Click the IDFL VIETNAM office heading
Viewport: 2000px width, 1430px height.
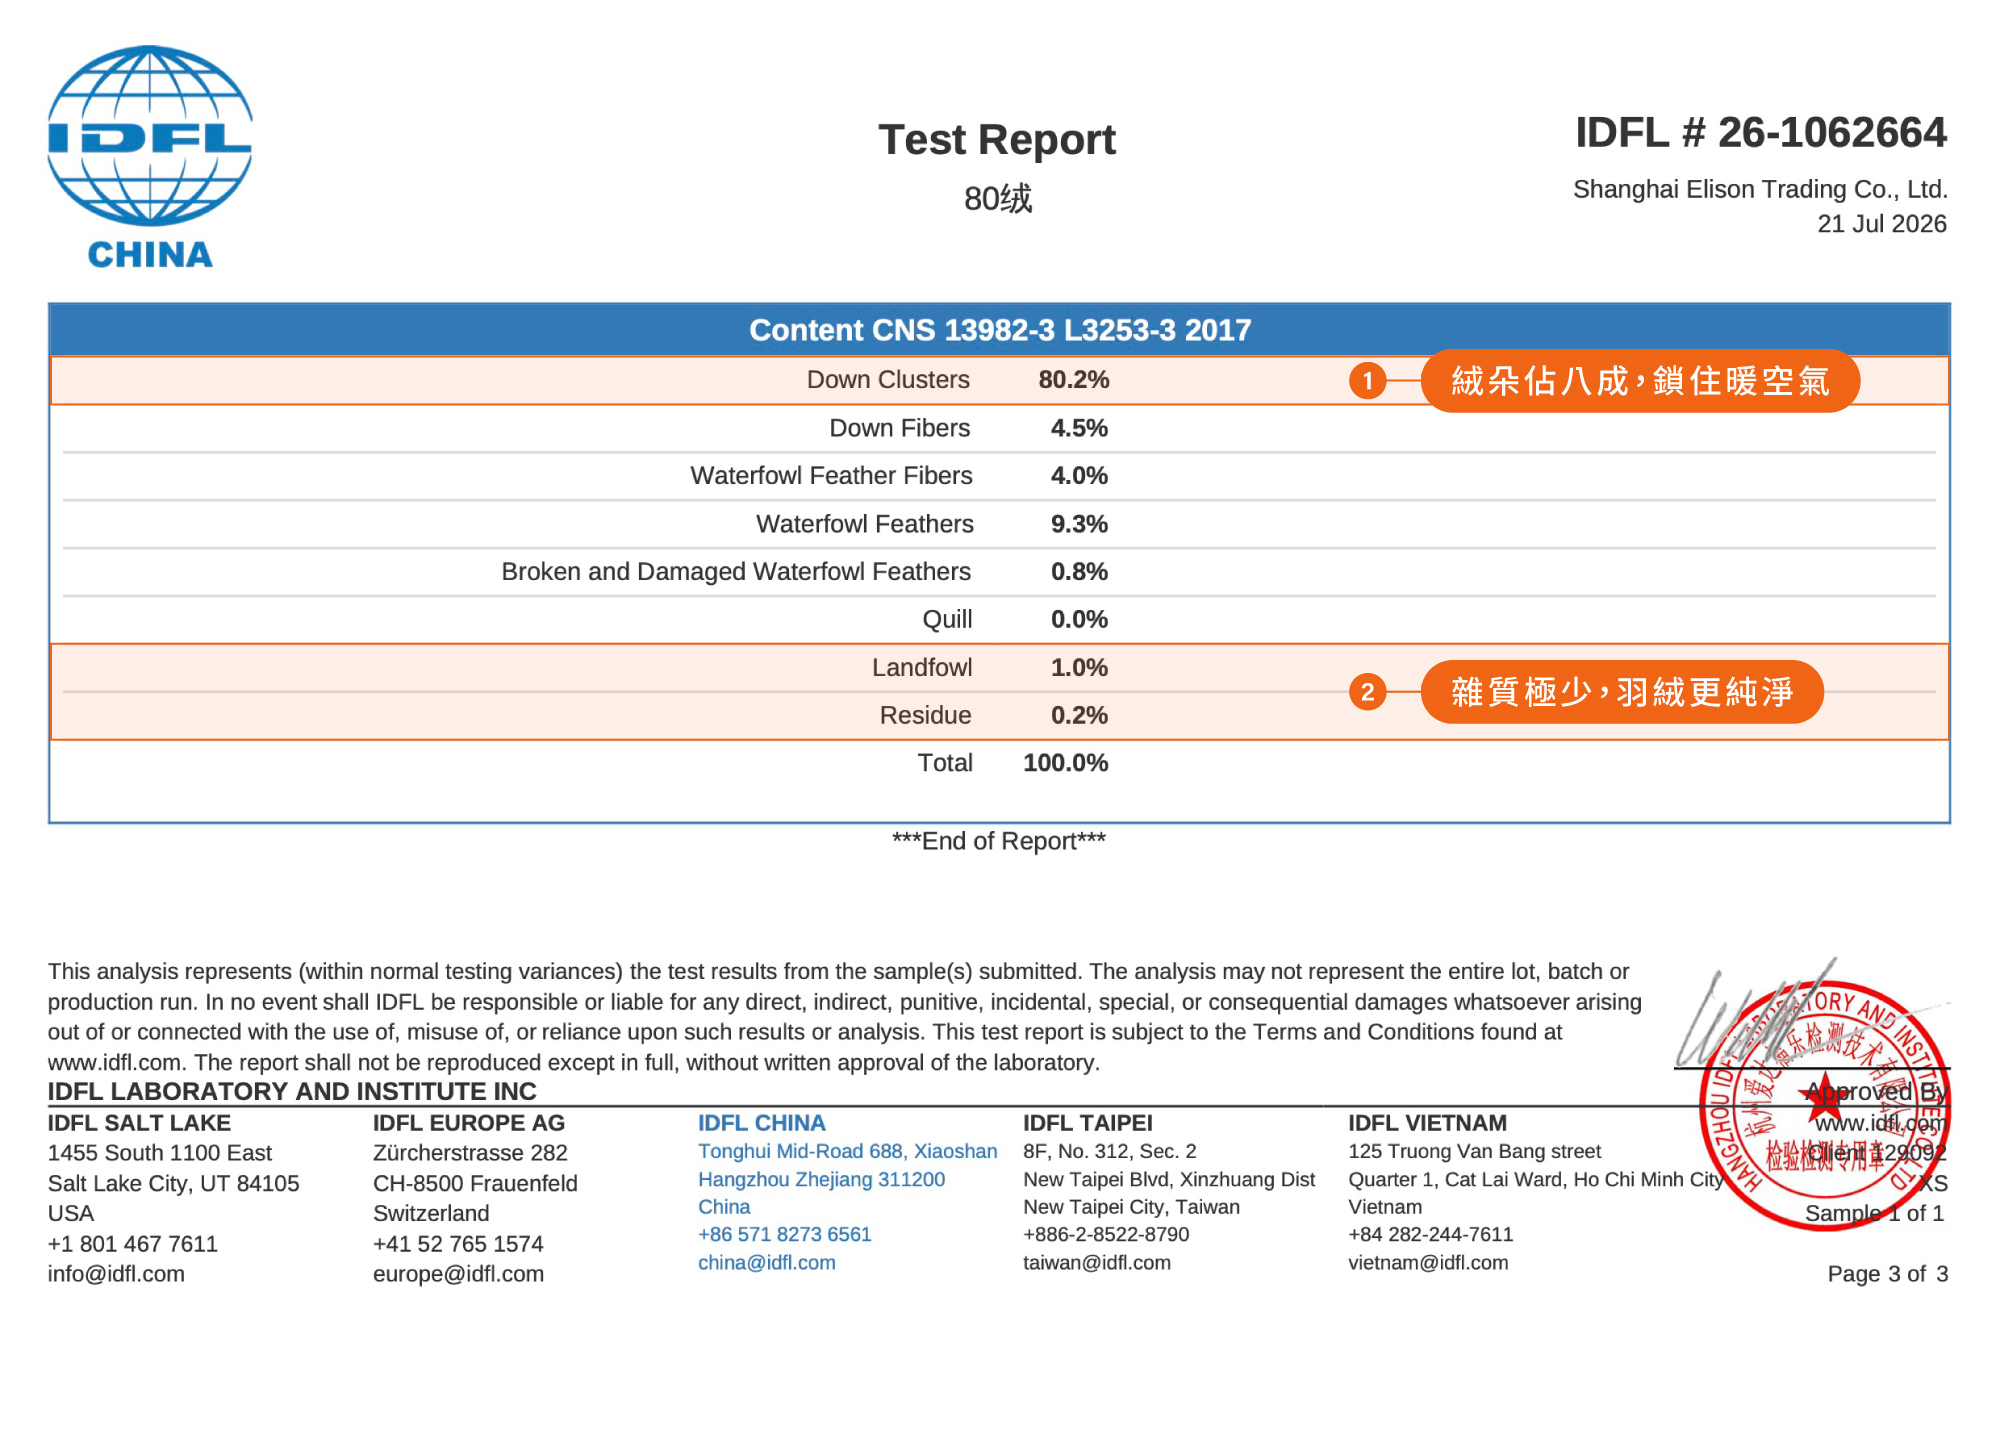(x=1427, y=1123)
